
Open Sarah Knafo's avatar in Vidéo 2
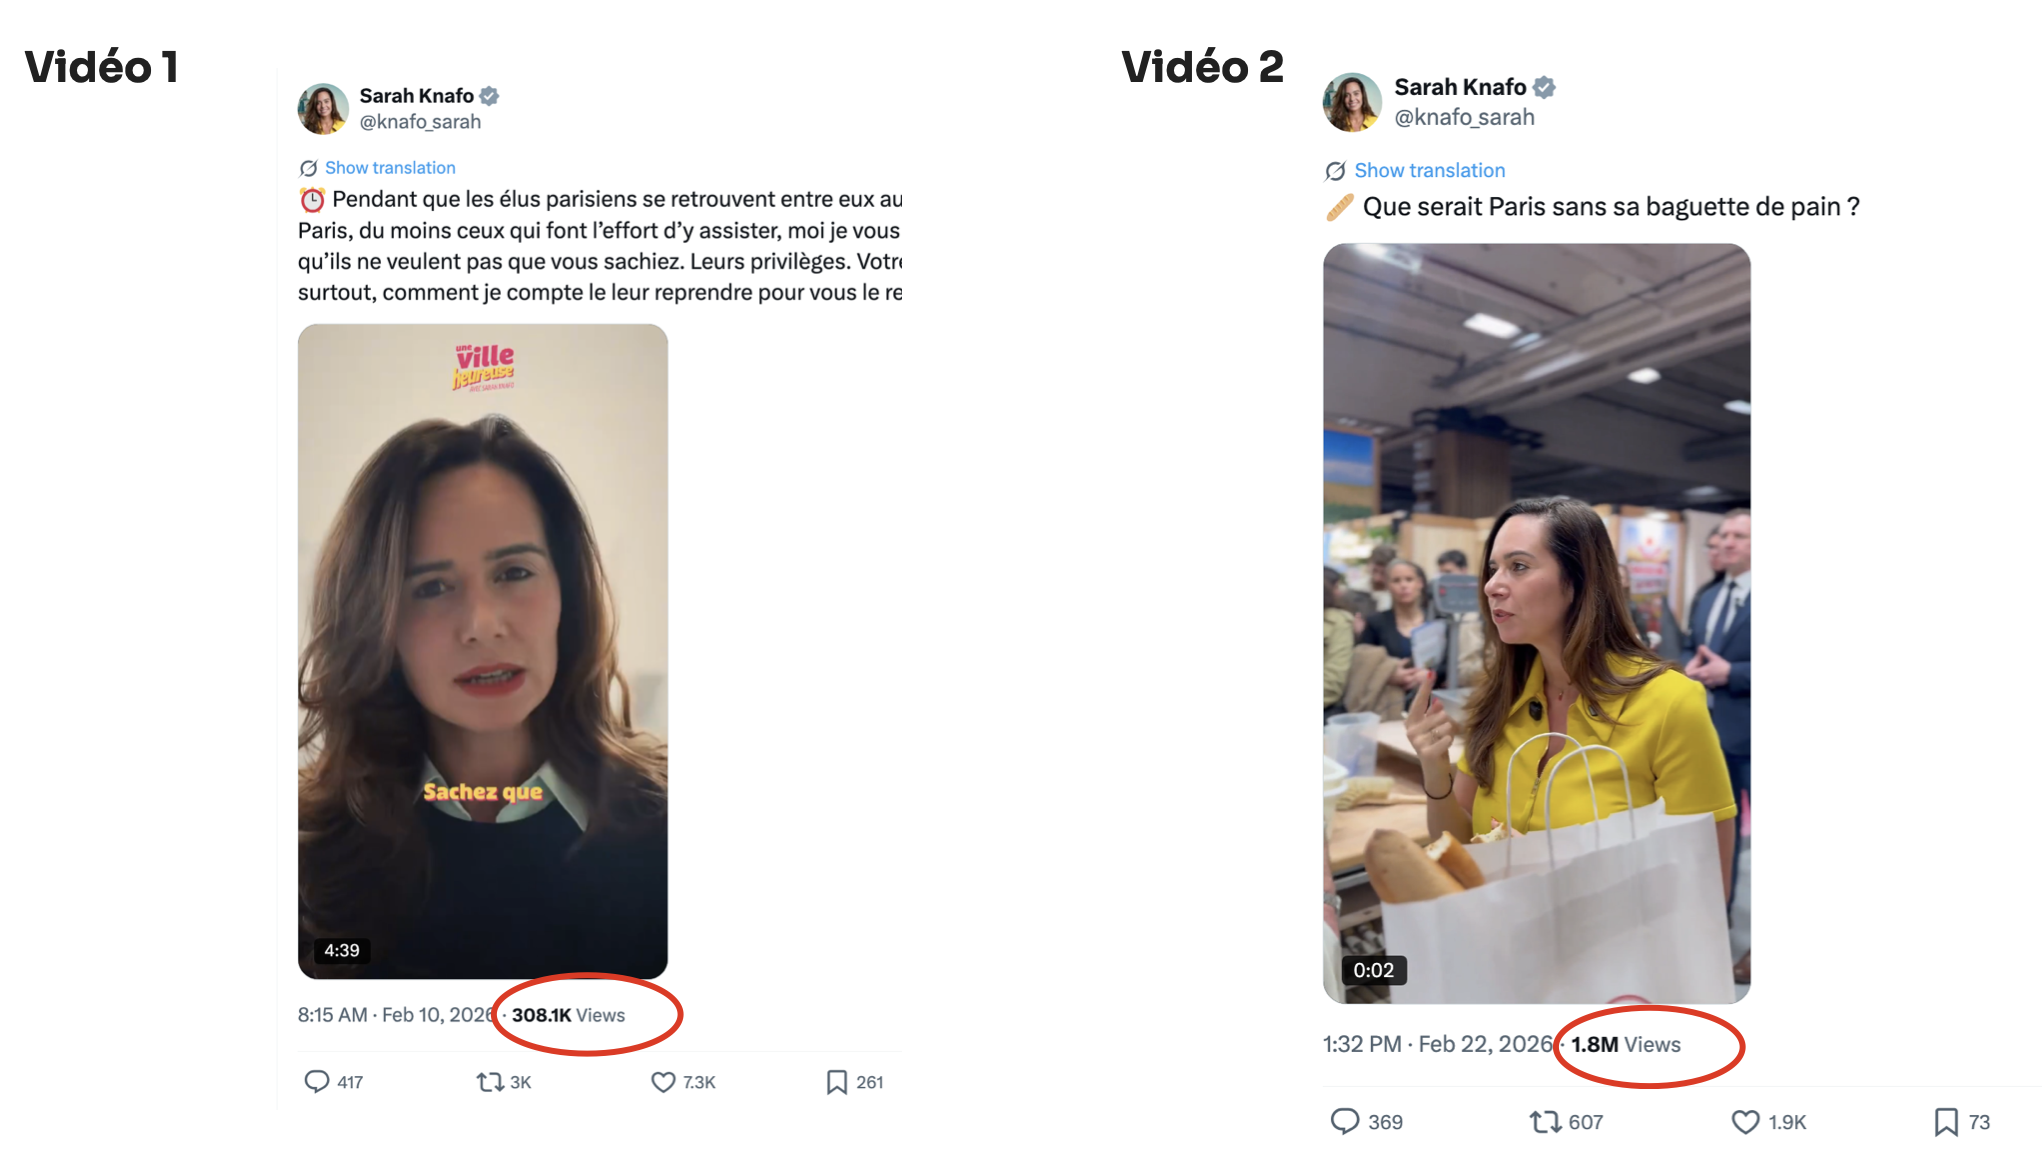point(1352,102)
